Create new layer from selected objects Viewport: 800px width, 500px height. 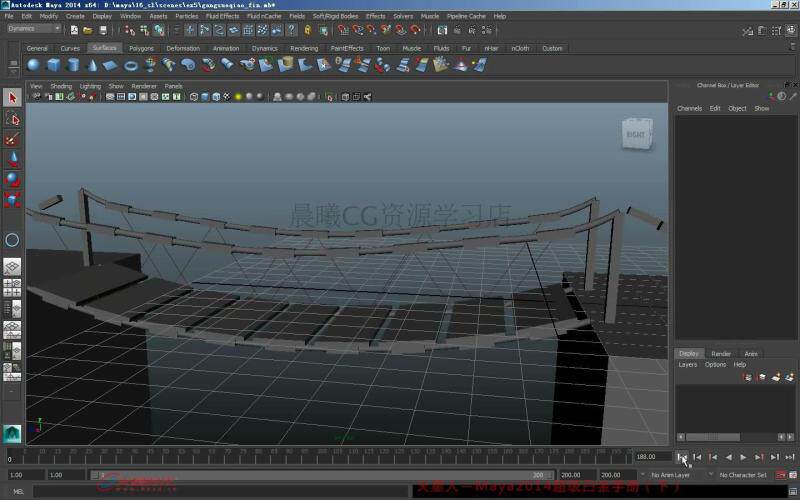coord(789,377)
